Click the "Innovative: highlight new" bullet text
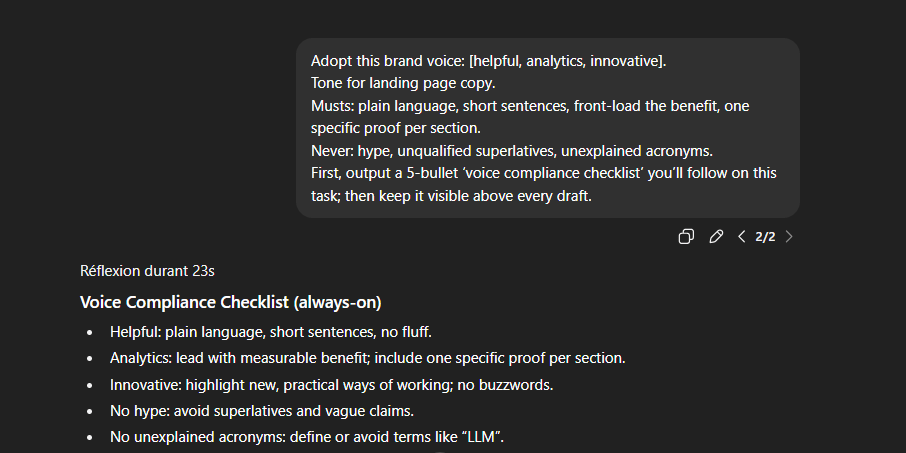This screenshot has height=453, width=906. [332, 385]
